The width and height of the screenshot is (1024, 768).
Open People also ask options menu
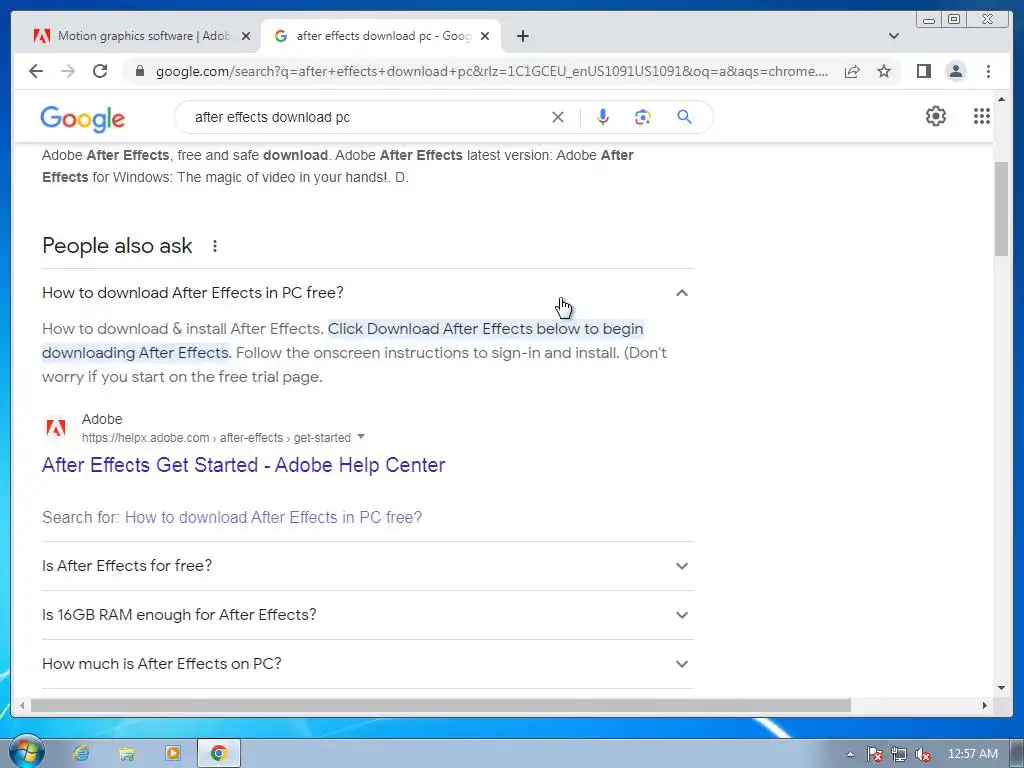215,246
